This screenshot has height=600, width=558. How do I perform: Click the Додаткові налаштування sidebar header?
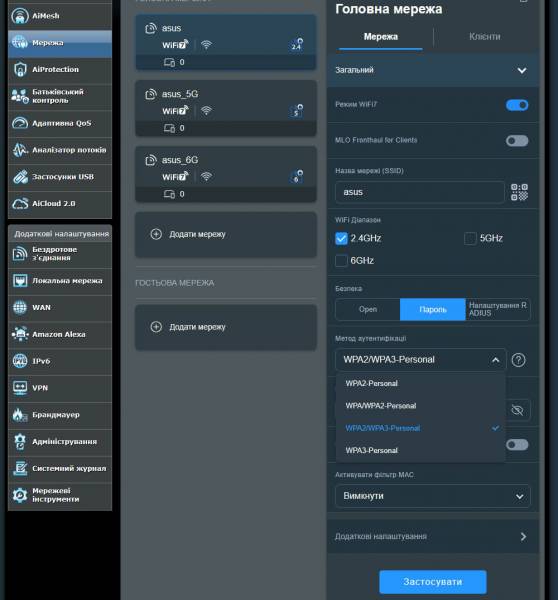[60, 234]
